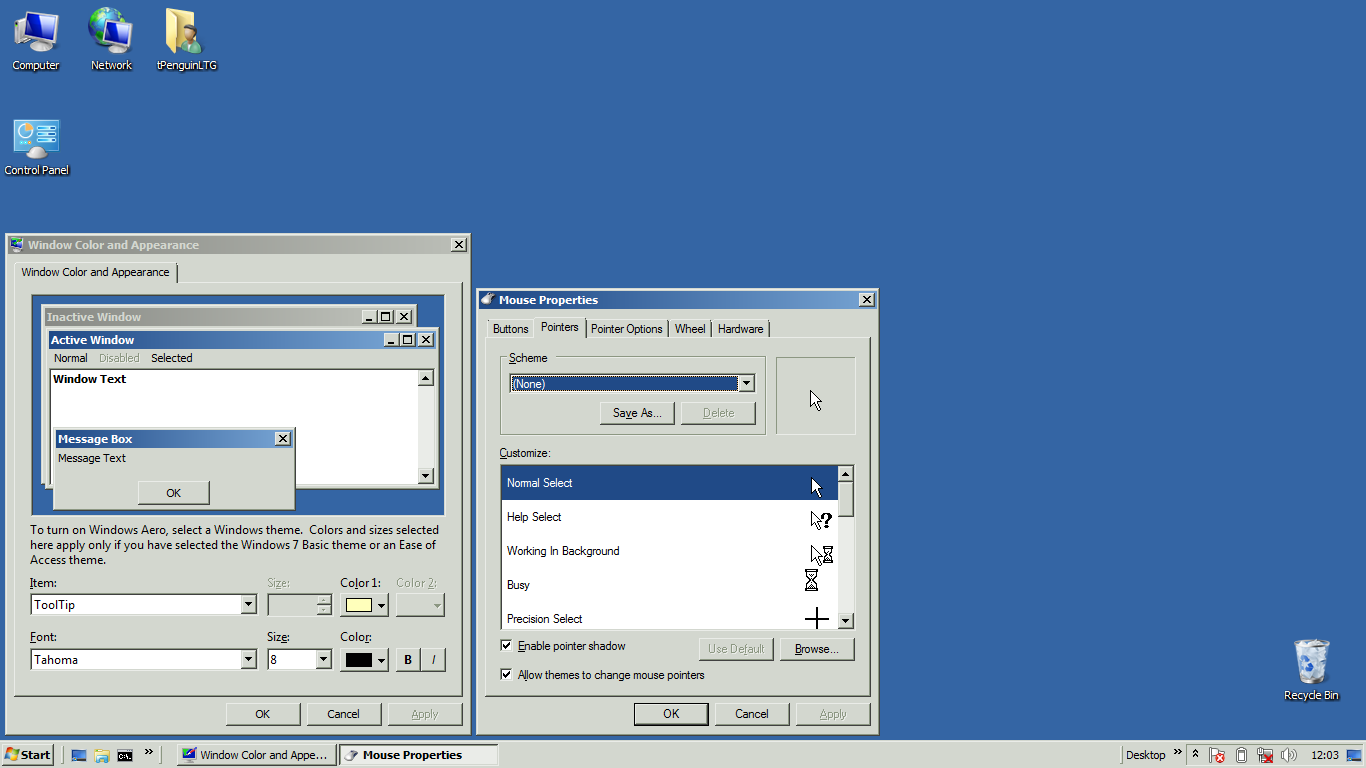Open the Computer desktop icon

pyautogui.click(x=36, y=40)
